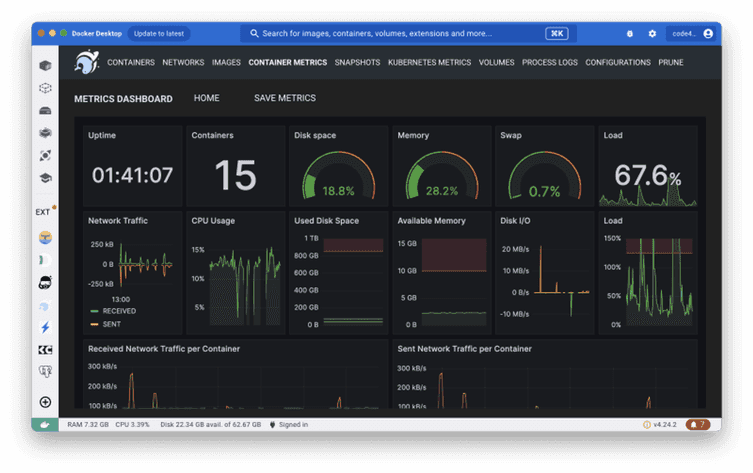Image resolution: width=753 pixels, height=473 pixels.
Task: Click Disk 22.34 GB avail. status text
Action: pyautogui.click(x=211, y=424)
